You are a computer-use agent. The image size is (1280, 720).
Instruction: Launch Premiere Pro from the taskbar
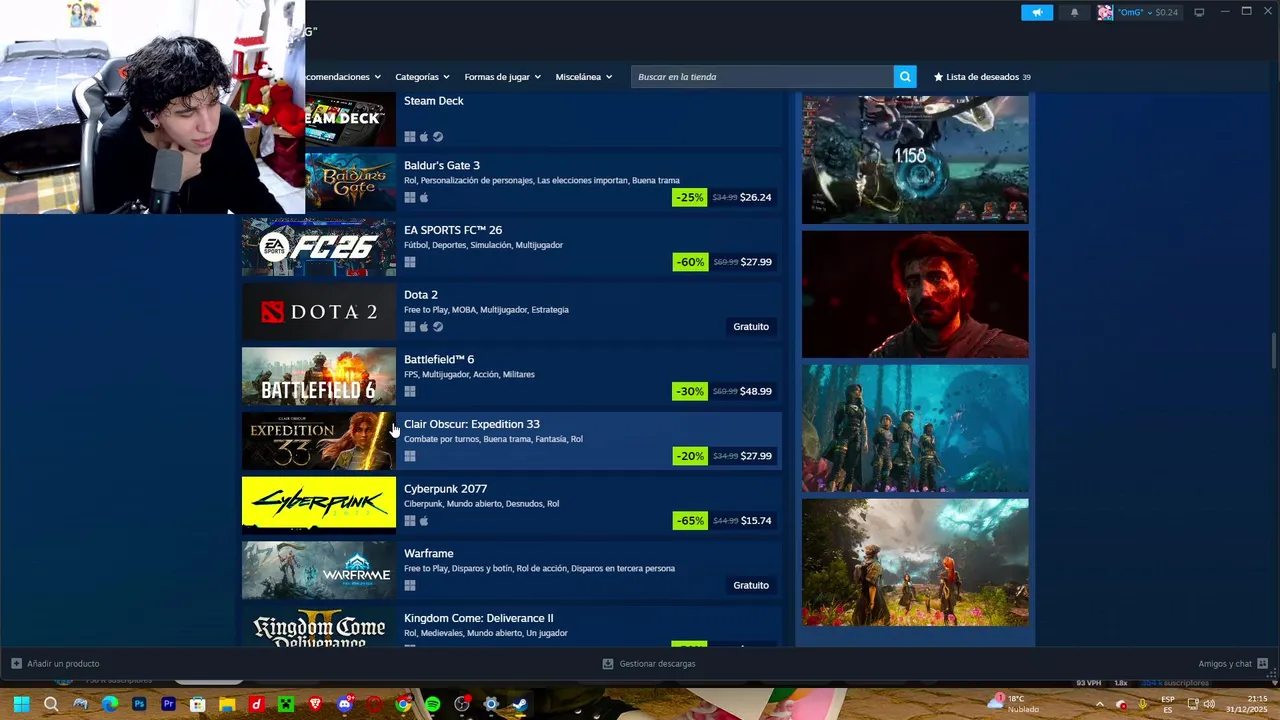pyautogui.click(x=168, y=704)
